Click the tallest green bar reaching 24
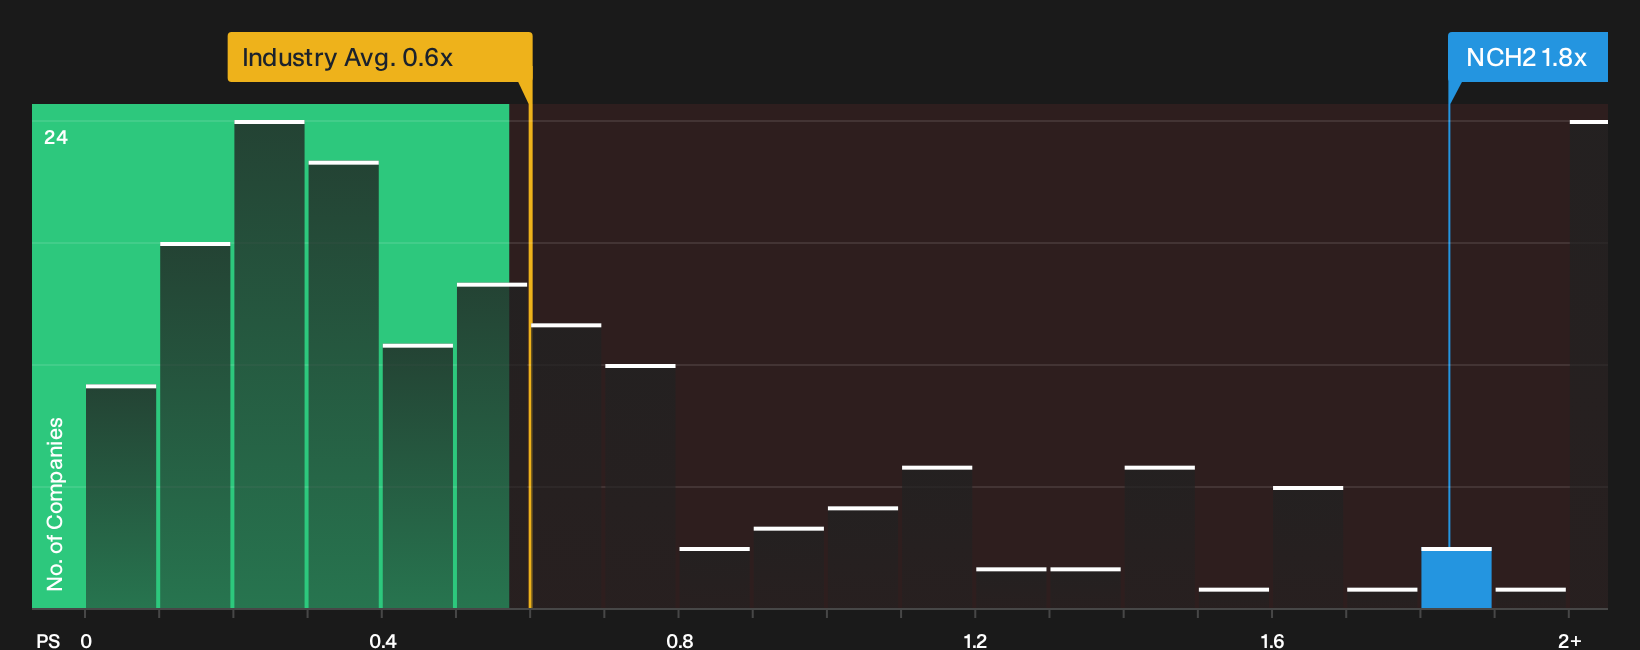 click(x=269, y=364)
